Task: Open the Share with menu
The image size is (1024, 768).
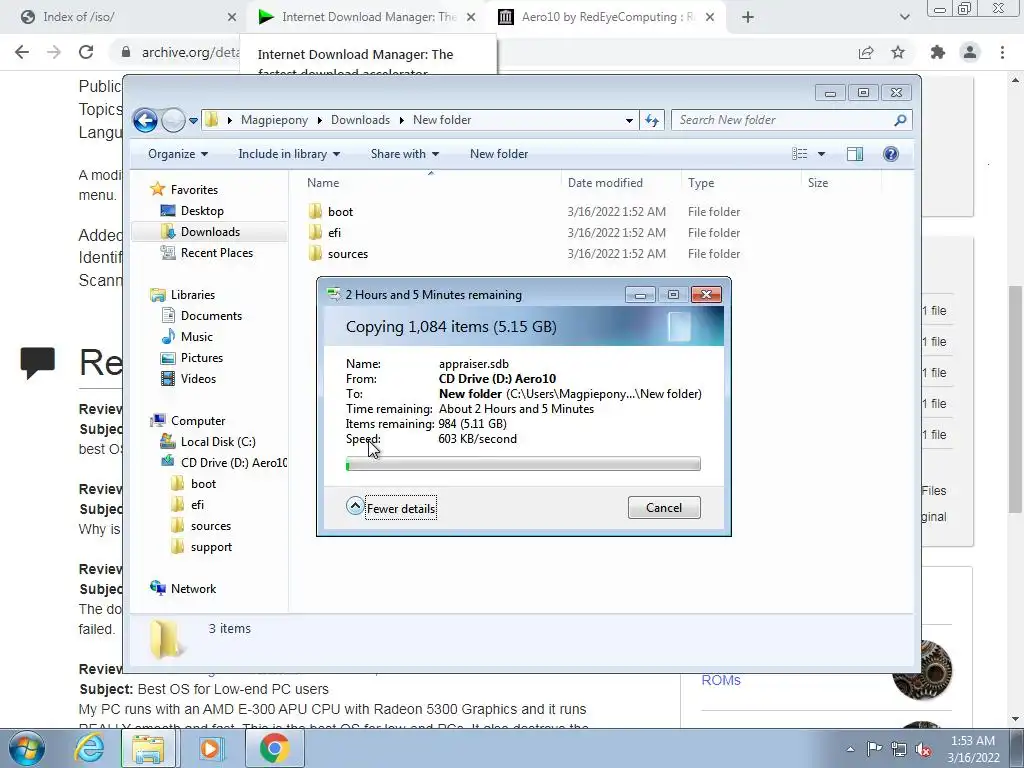Action: [x=404, y=154]
